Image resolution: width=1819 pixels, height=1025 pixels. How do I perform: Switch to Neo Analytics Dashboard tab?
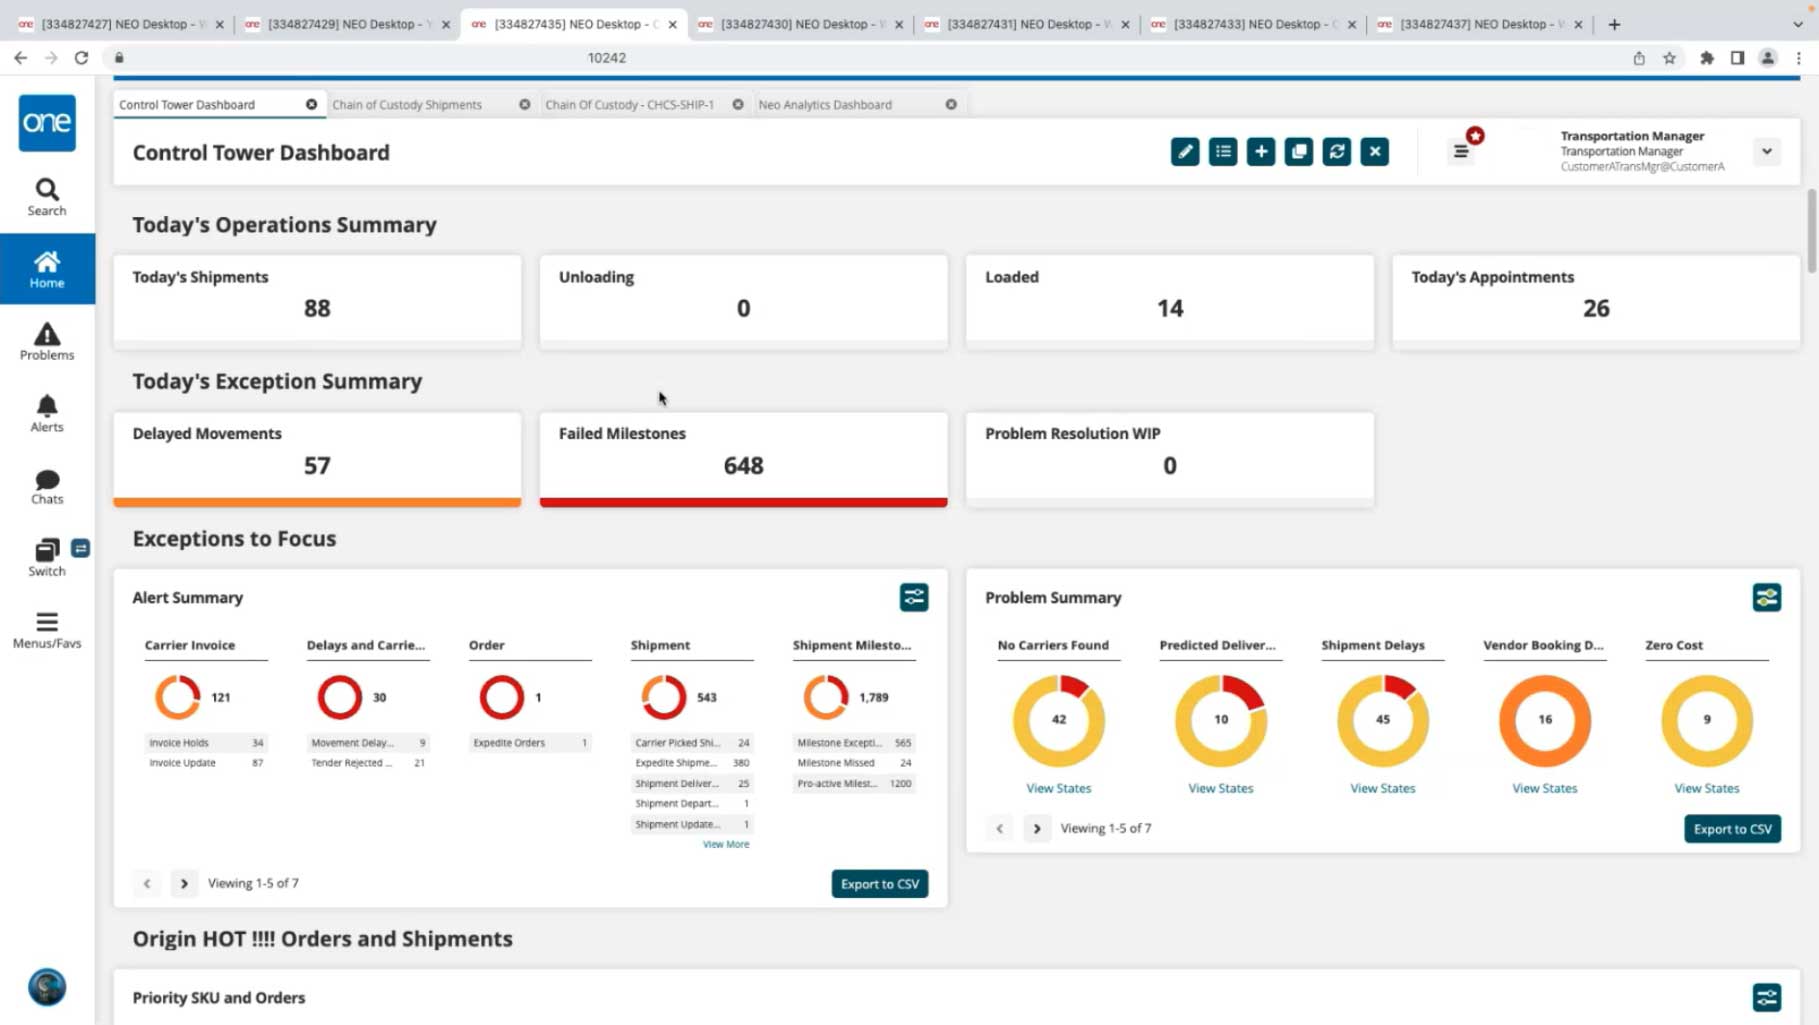point(825,105)
